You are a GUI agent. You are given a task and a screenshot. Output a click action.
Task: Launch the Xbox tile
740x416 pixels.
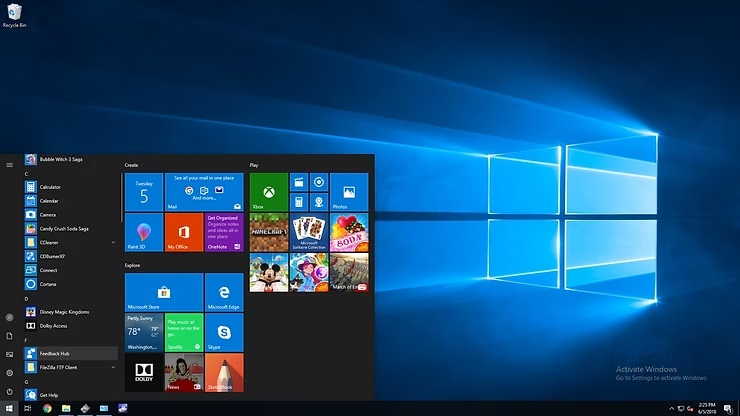tap(269, 192)
